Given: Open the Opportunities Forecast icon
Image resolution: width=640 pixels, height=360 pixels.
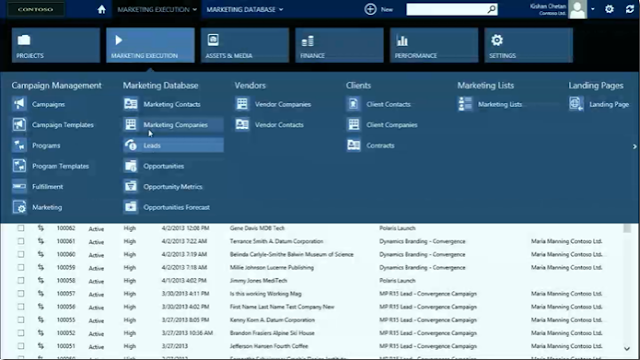Looking at the screenshot, I should pos(131,207).
